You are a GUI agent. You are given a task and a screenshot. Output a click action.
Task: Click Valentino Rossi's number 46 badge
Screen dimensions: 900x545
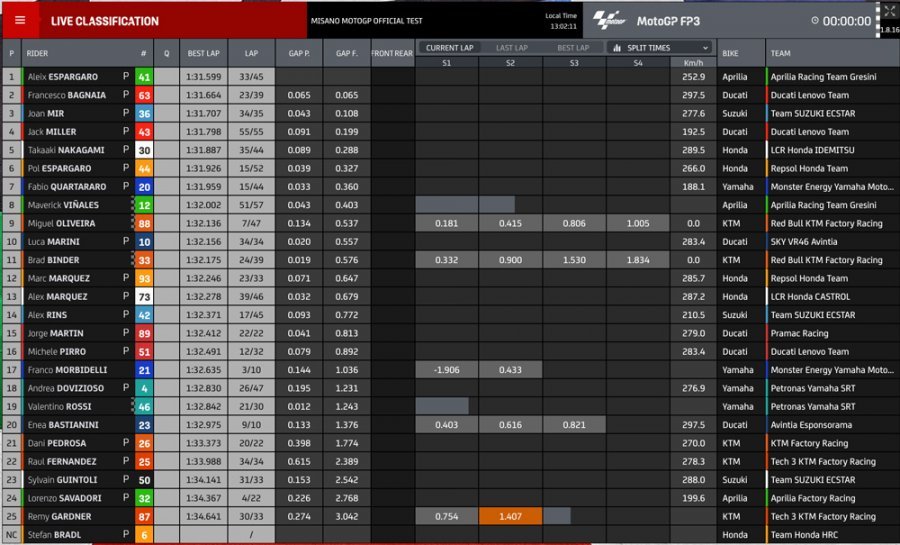144,407
